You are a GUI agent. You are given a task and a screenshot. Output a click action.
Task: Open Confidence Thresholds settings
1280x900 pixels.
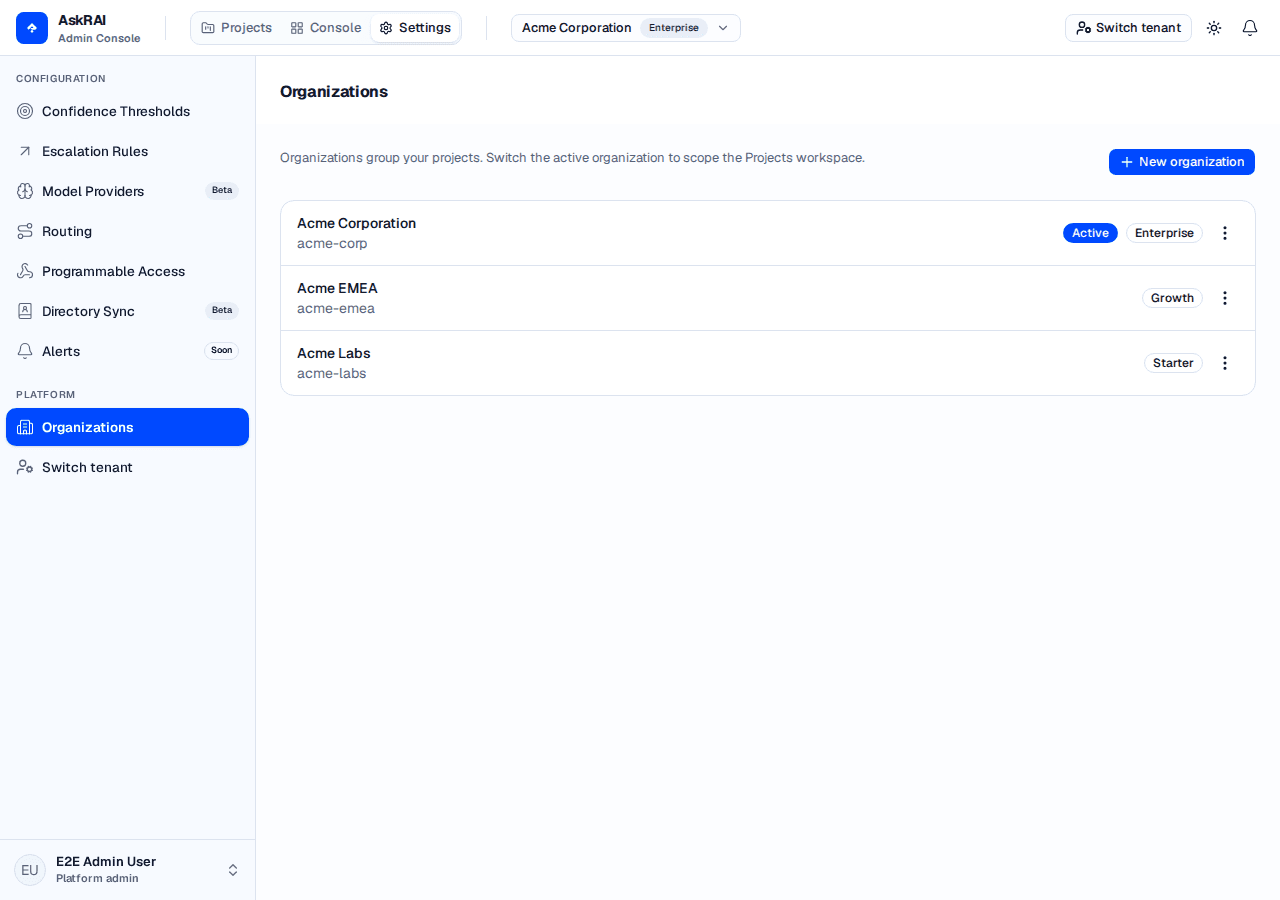[127, 111]
